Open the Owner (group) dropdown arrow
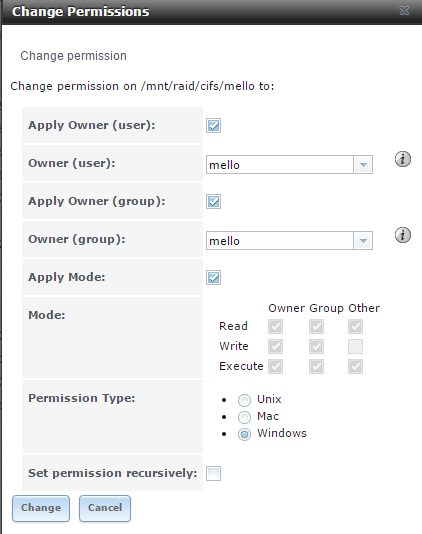This screenshot has height=534, width=422. [363, 241]
